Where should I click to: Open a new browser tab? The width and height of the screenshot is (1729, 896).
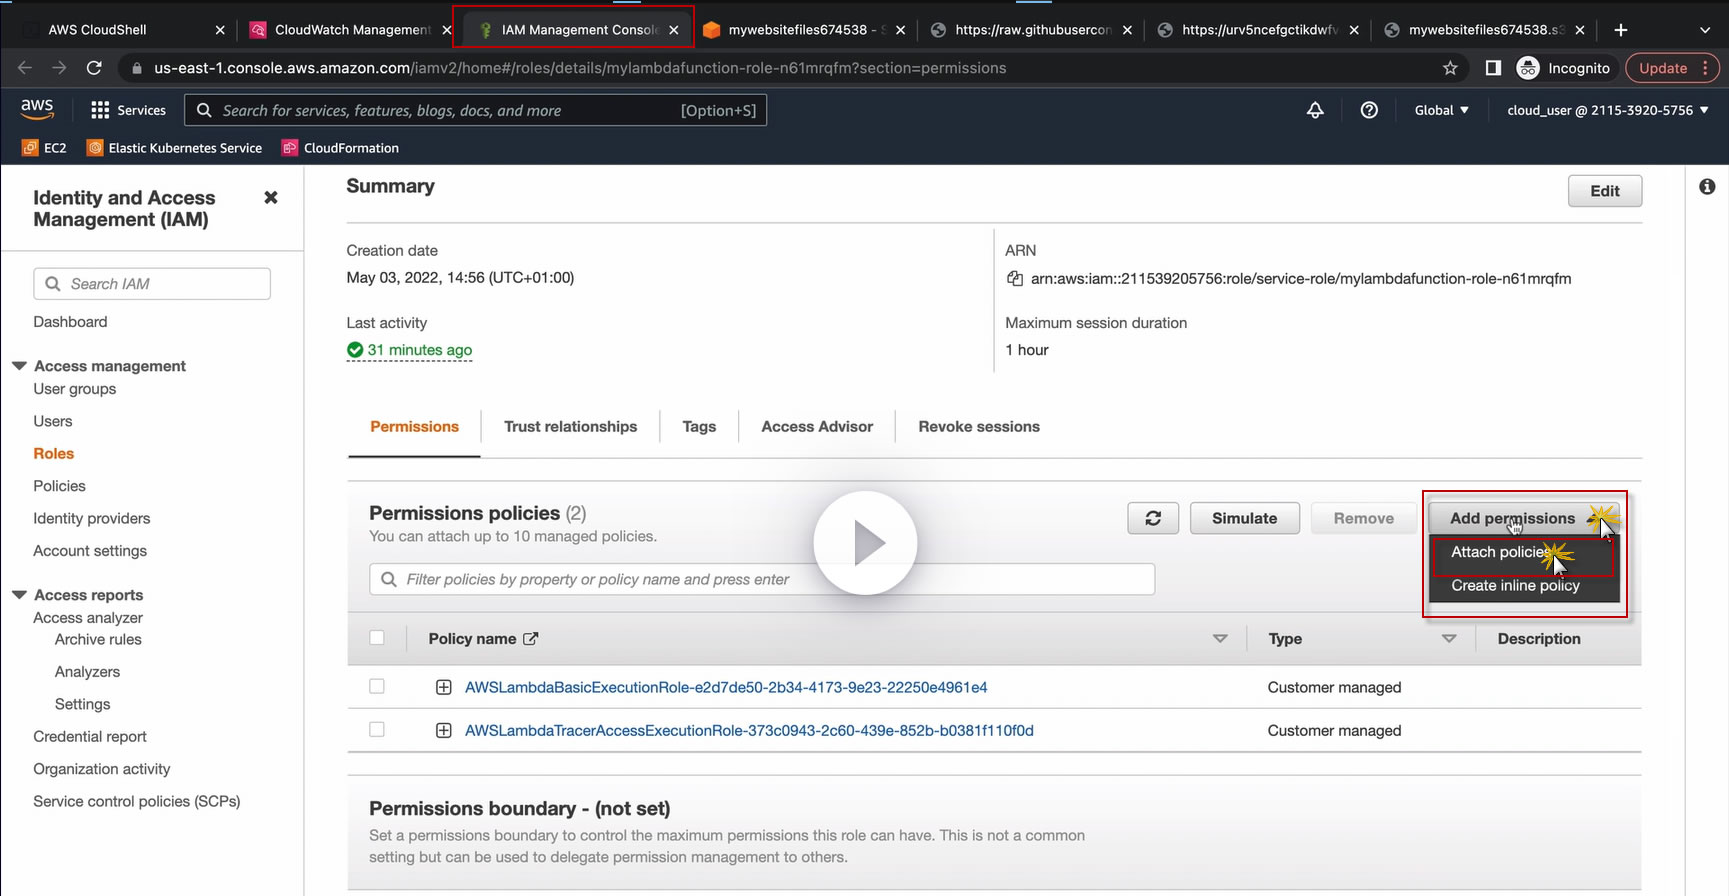tap(1621, 30)
